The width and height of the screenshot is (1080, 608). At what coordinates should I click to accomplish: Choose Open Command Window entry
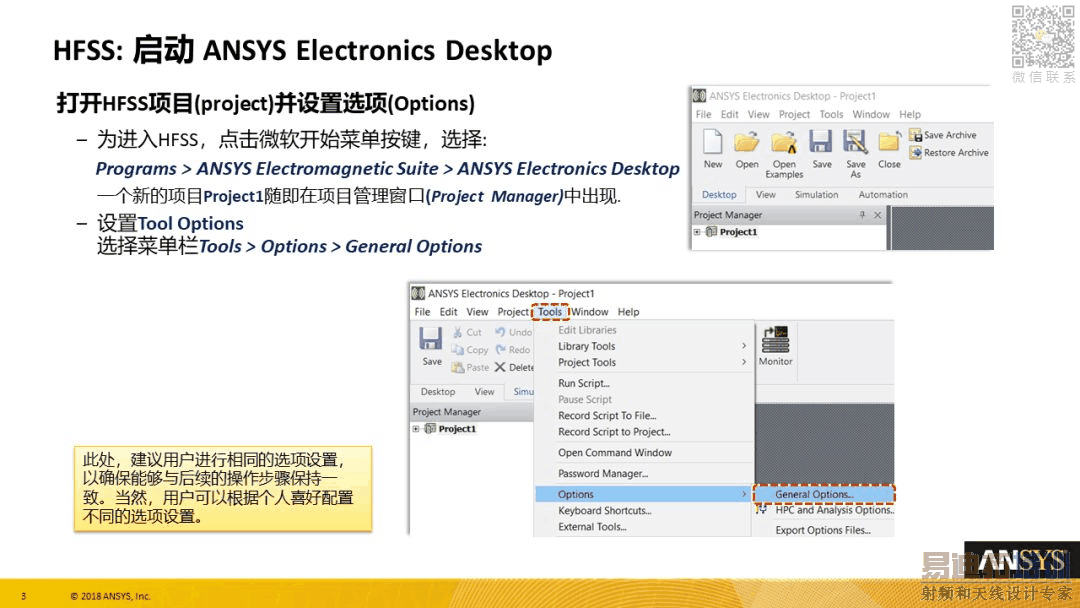click(x=615, y=453)
